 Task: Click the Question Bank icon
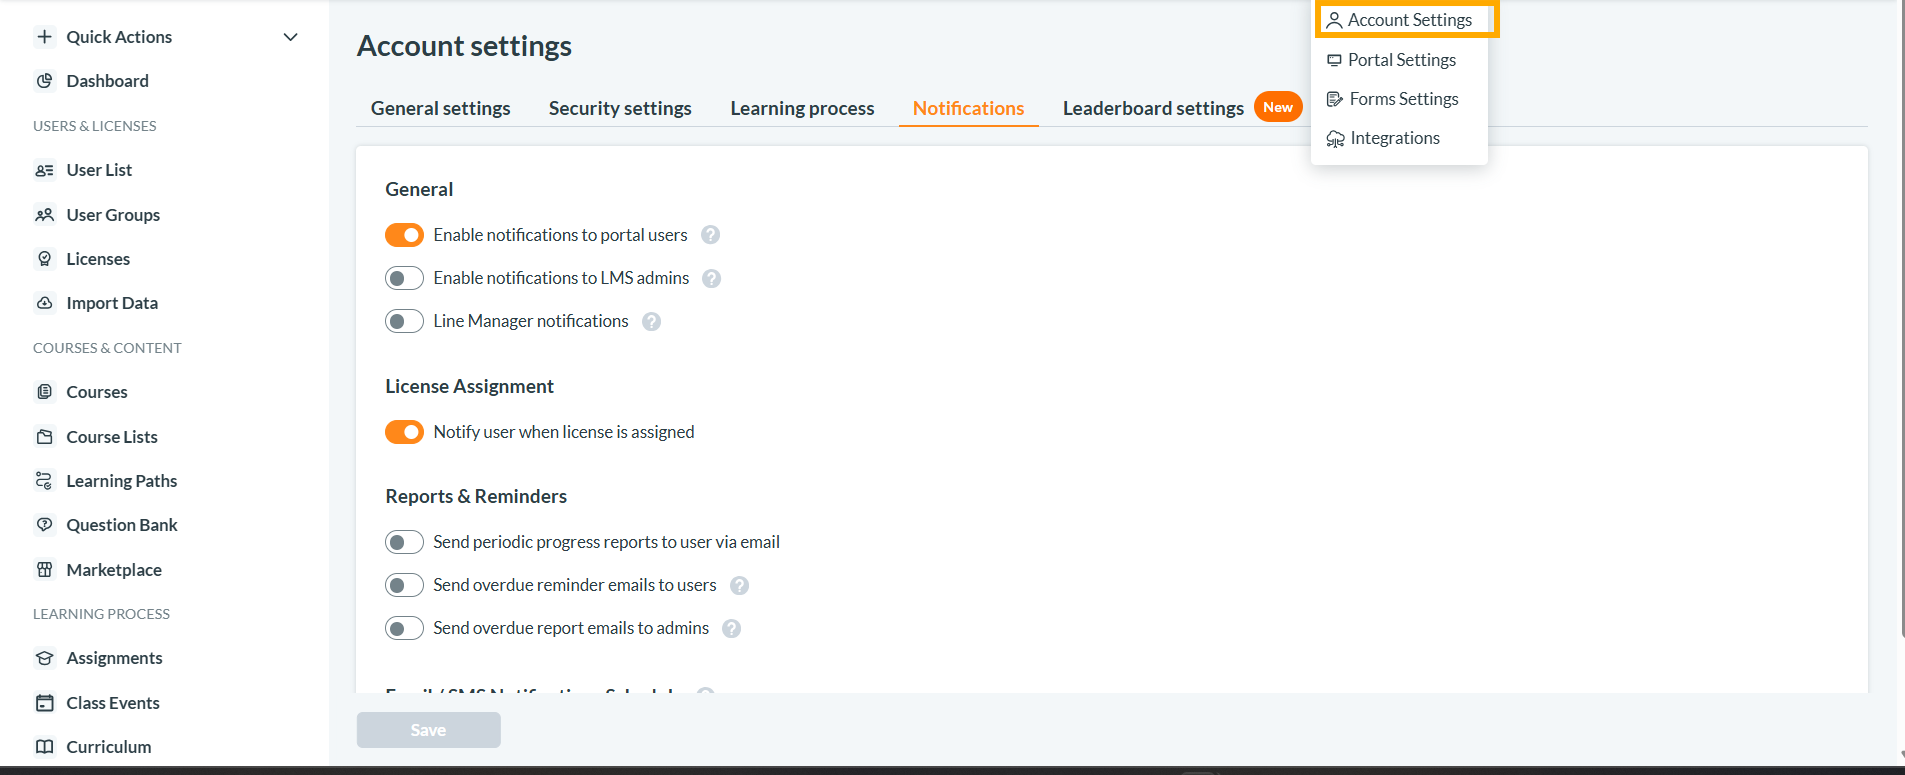point(44,525)
